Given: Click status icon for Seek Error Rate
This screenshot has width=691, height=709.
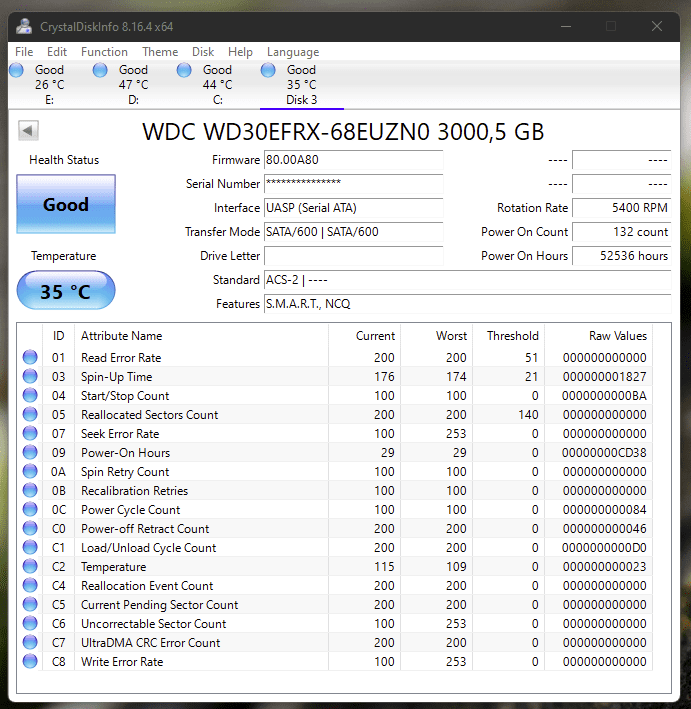Looking at the screenshot, I should [x=30, y=433].
